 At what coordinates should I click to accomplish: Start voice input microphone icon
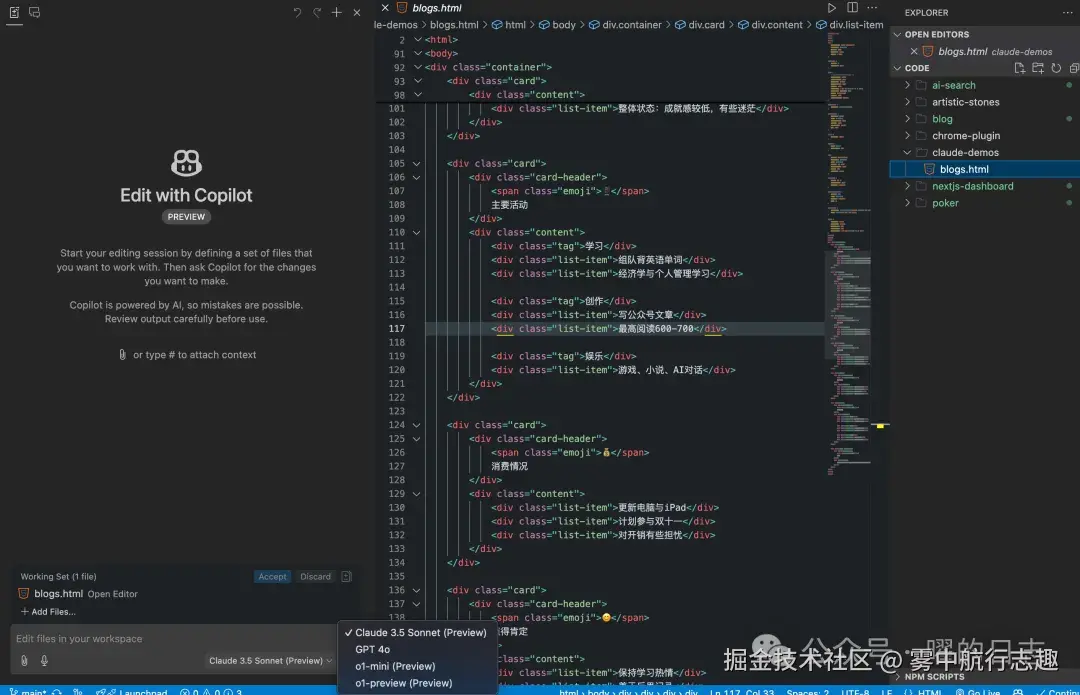(x=44, y=661)
